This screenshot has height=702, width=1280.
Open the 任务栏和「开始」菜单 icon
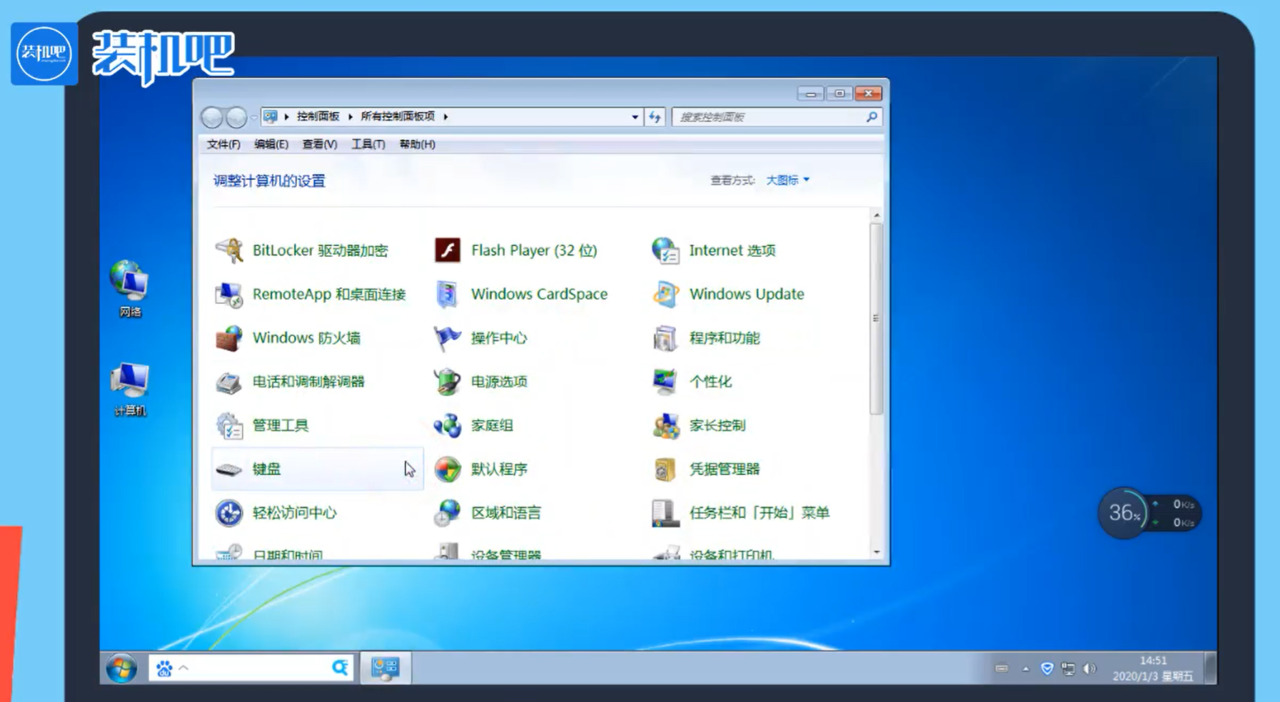(666, 513)
